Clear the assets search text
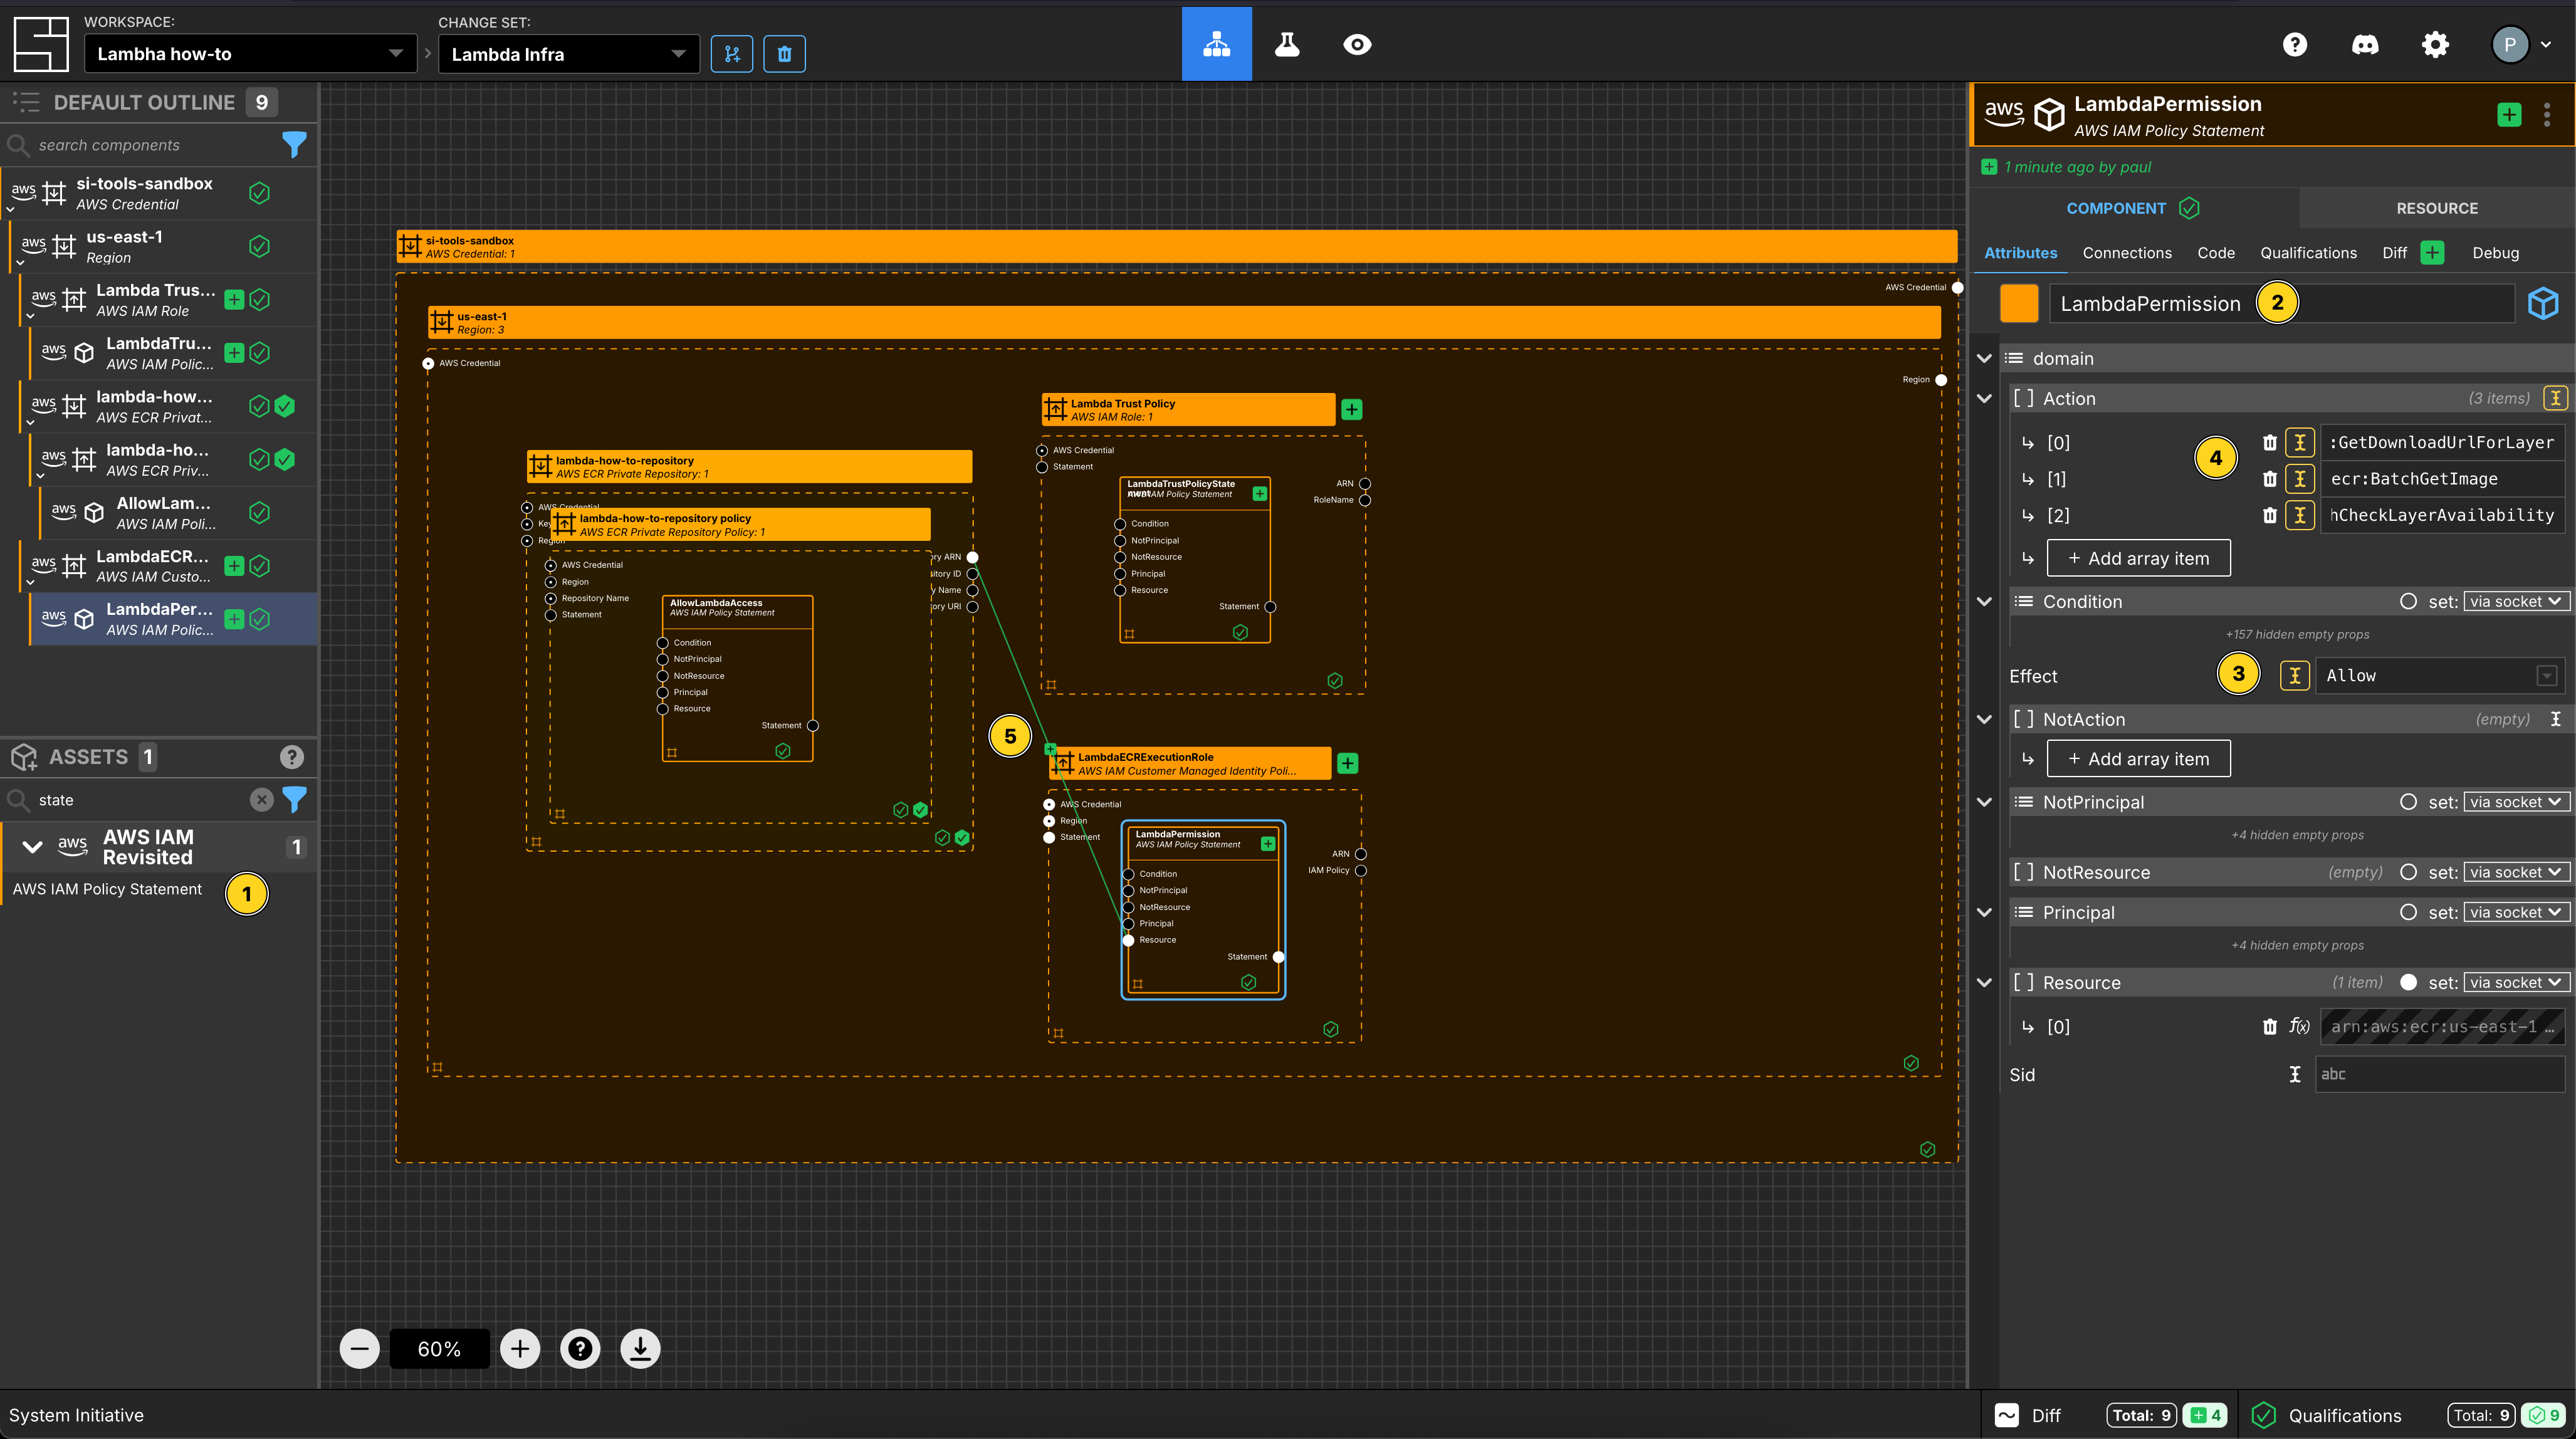Viewport: 2576px width, 1439px height. click(x=261, y=800)
